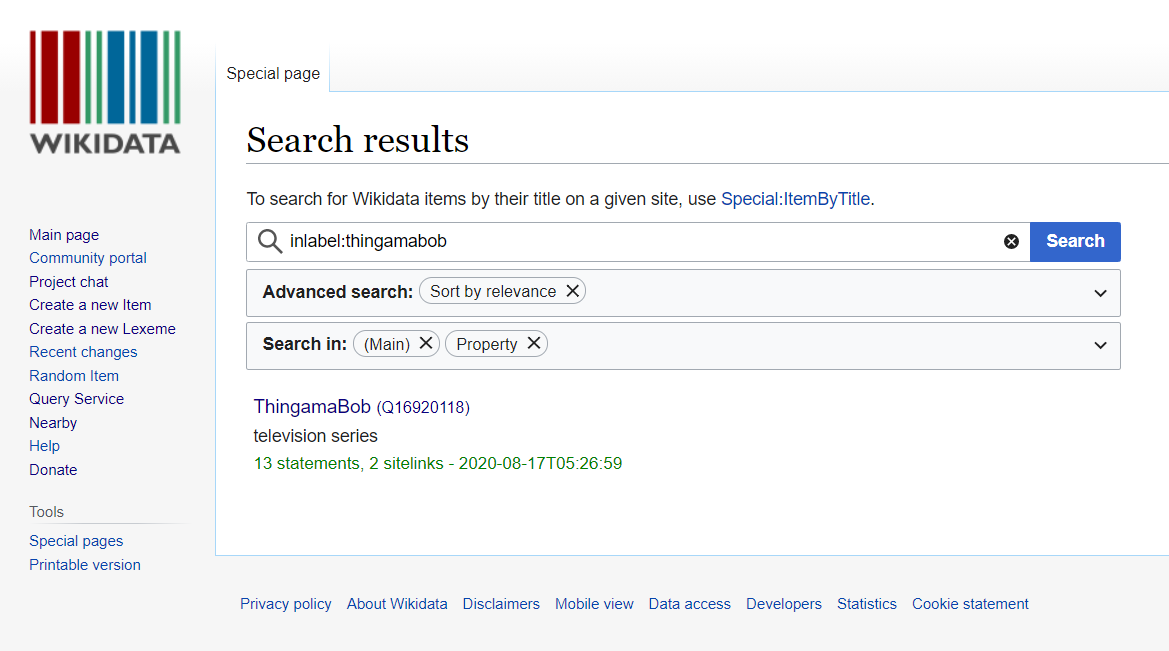Open Statistics footer link
Viewport: 1169px width, 651px height.
pos(867,604)
